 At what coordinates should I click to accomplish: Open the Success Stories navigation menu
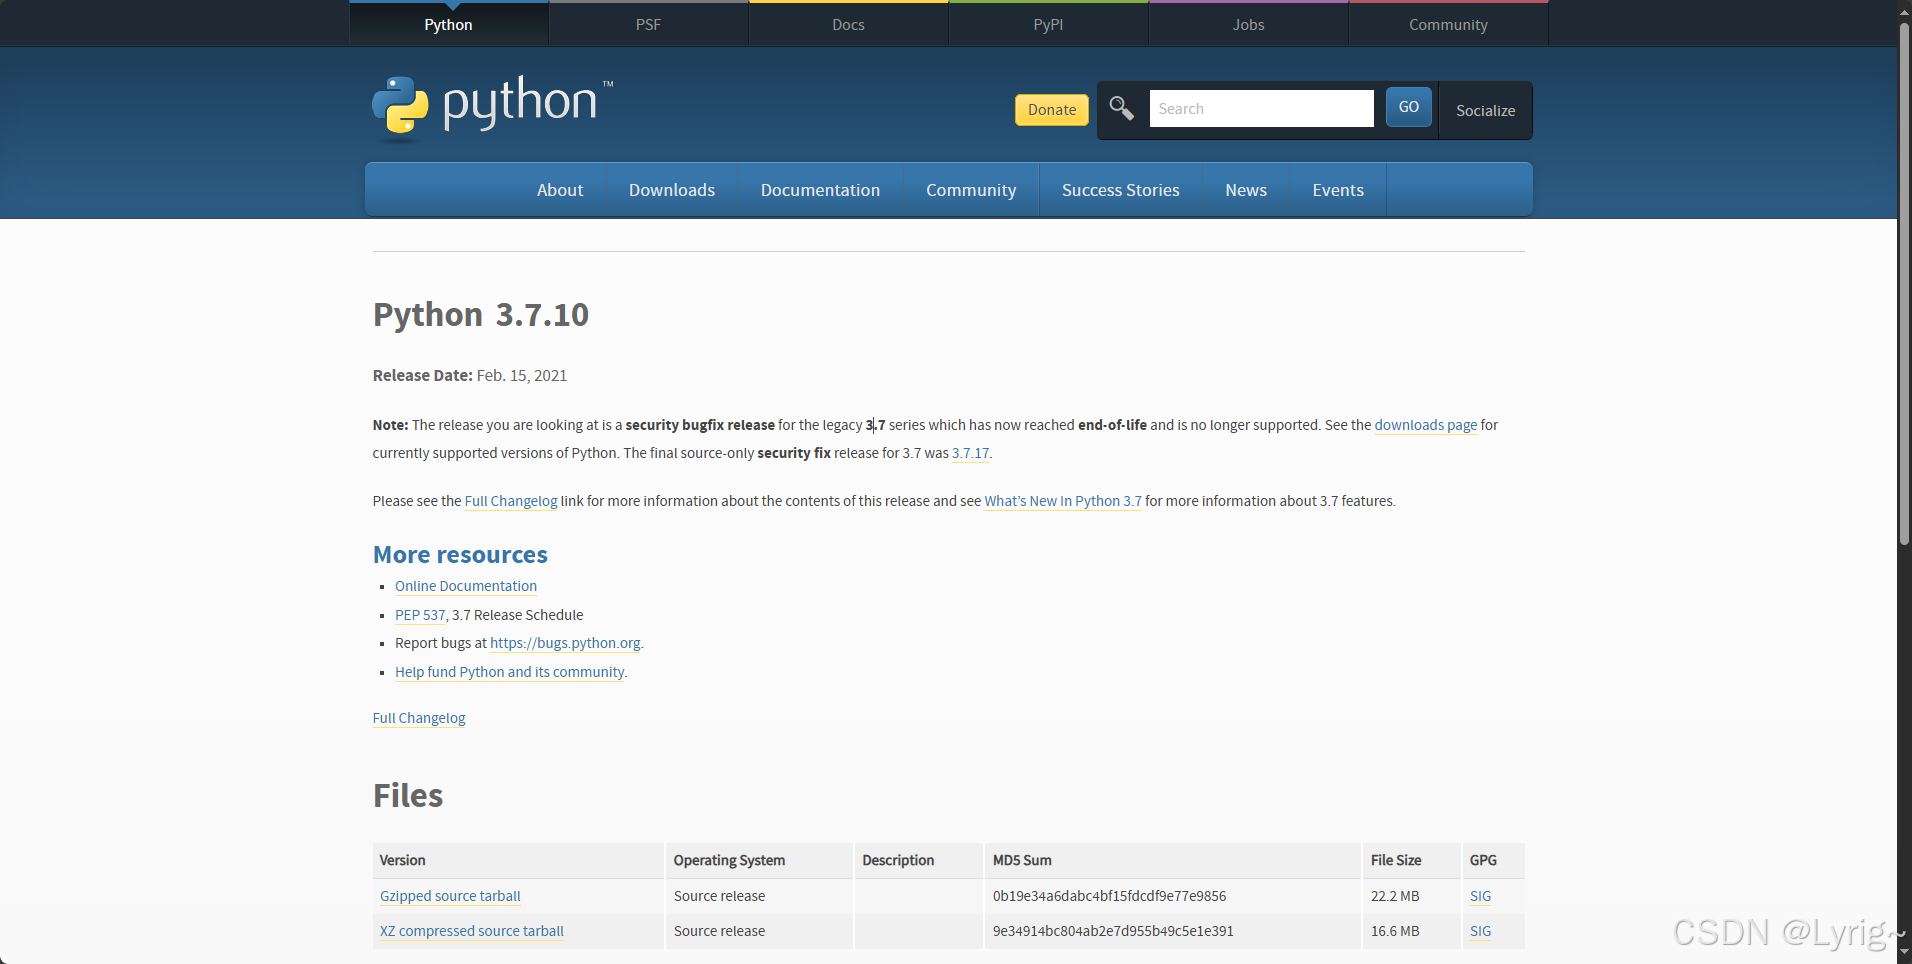[x=1121, y=190]
